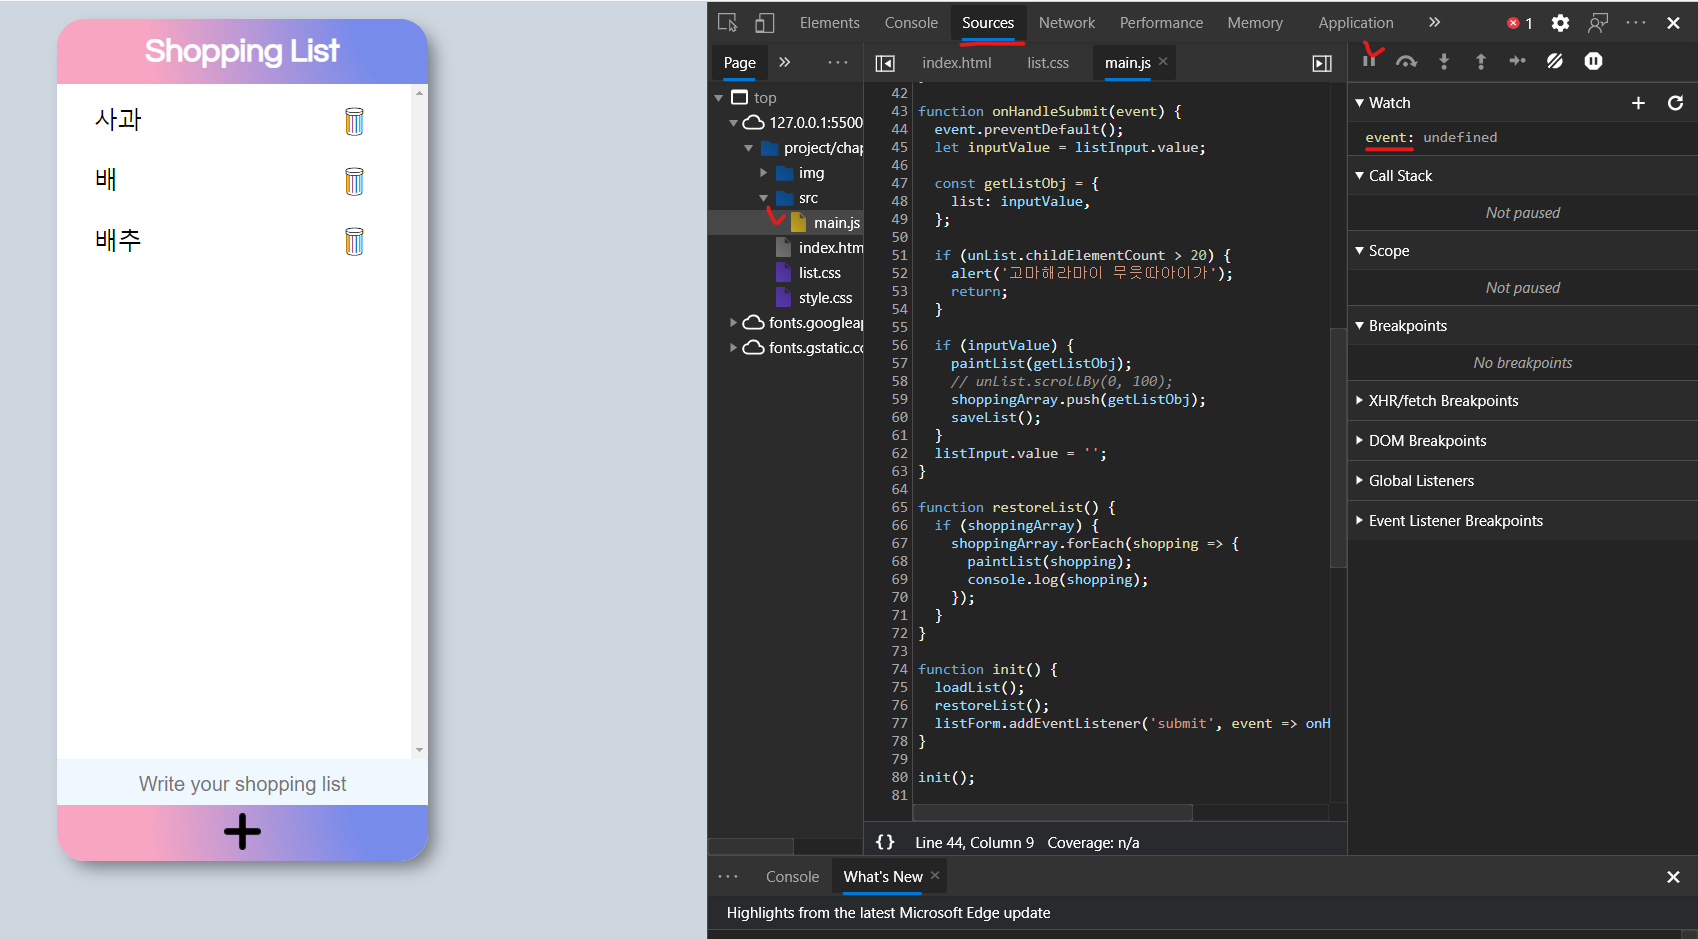Toggle deactivate breakpoints icon
The width and height of the screenshot is (1698, 939).
(1555, 61)
